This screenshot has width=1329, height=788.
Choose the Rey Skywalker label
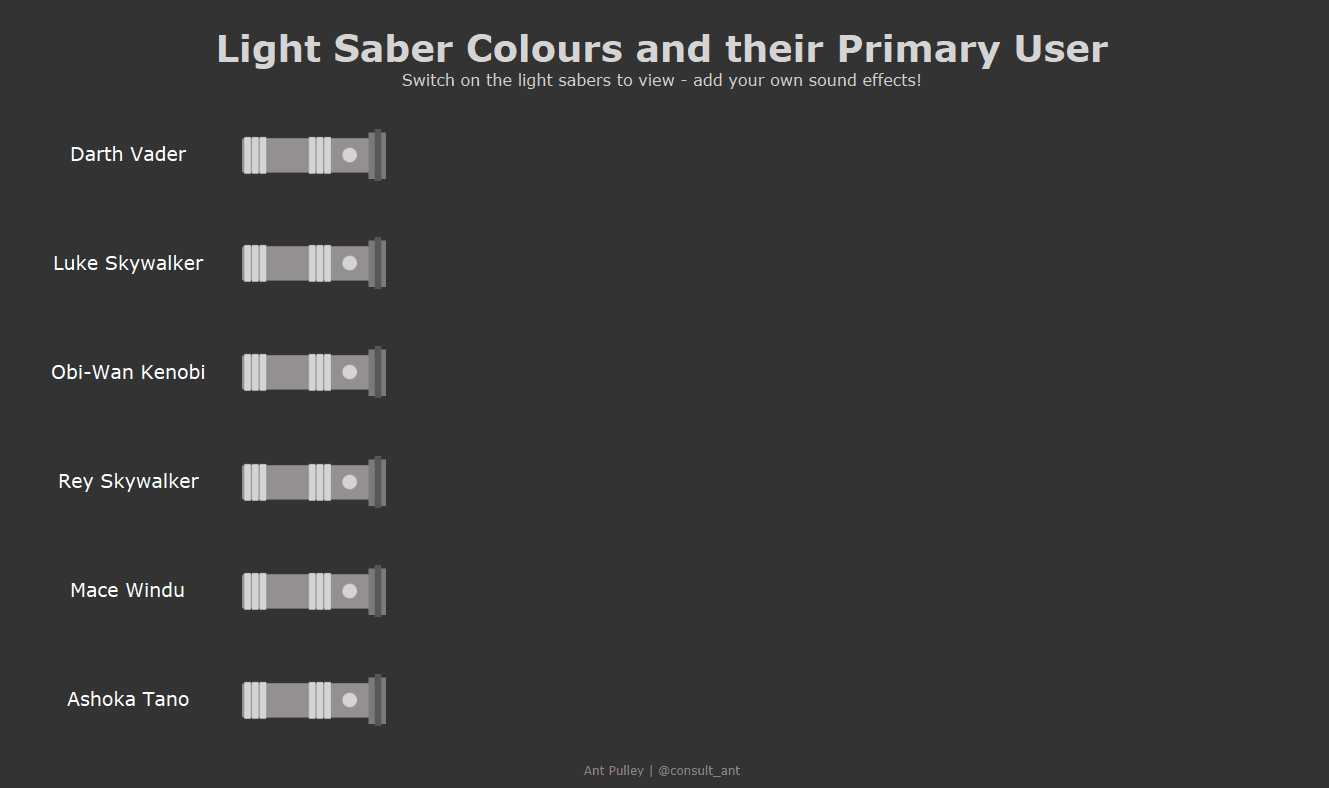[x=128, y=481]
